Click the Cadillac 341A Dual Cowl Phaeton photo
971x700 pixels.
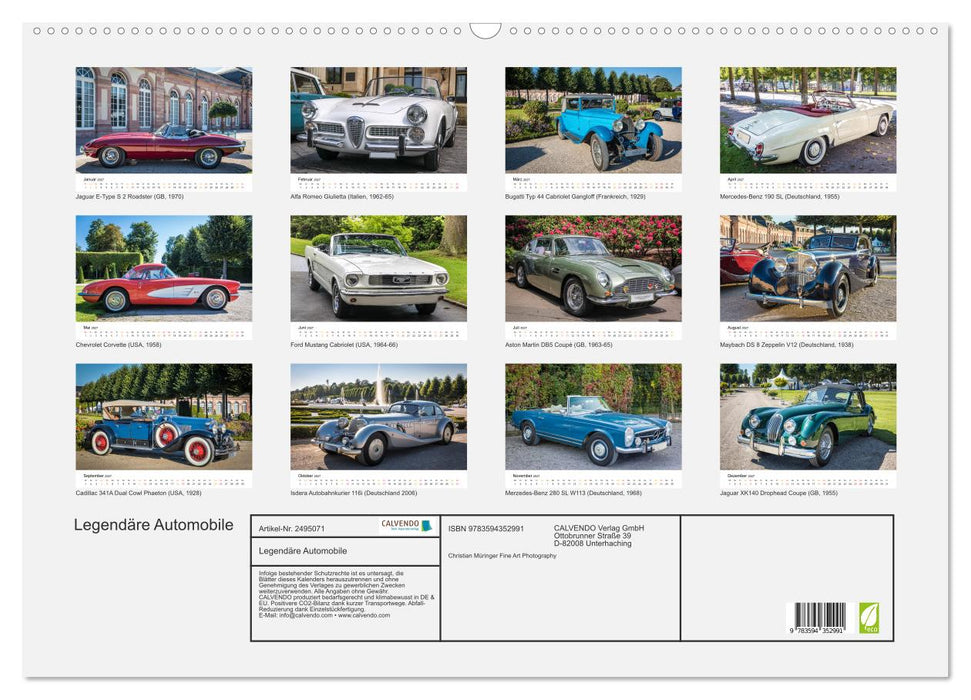(x=163, y=416)
